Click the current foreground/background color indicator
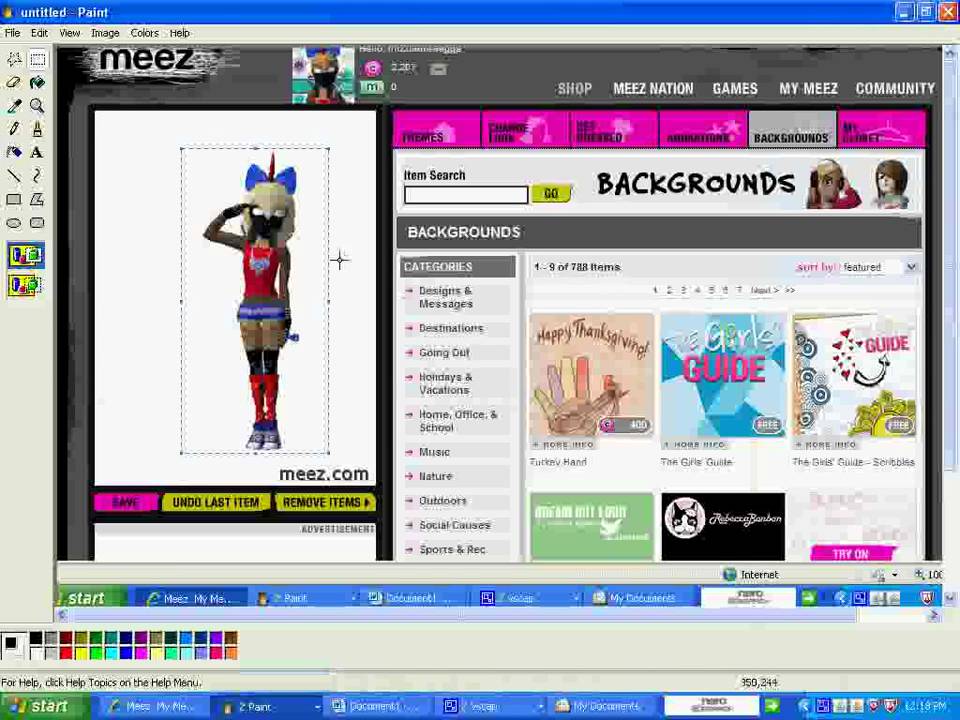The height and width of the screenshot is (720, 960). pos(12,645)
